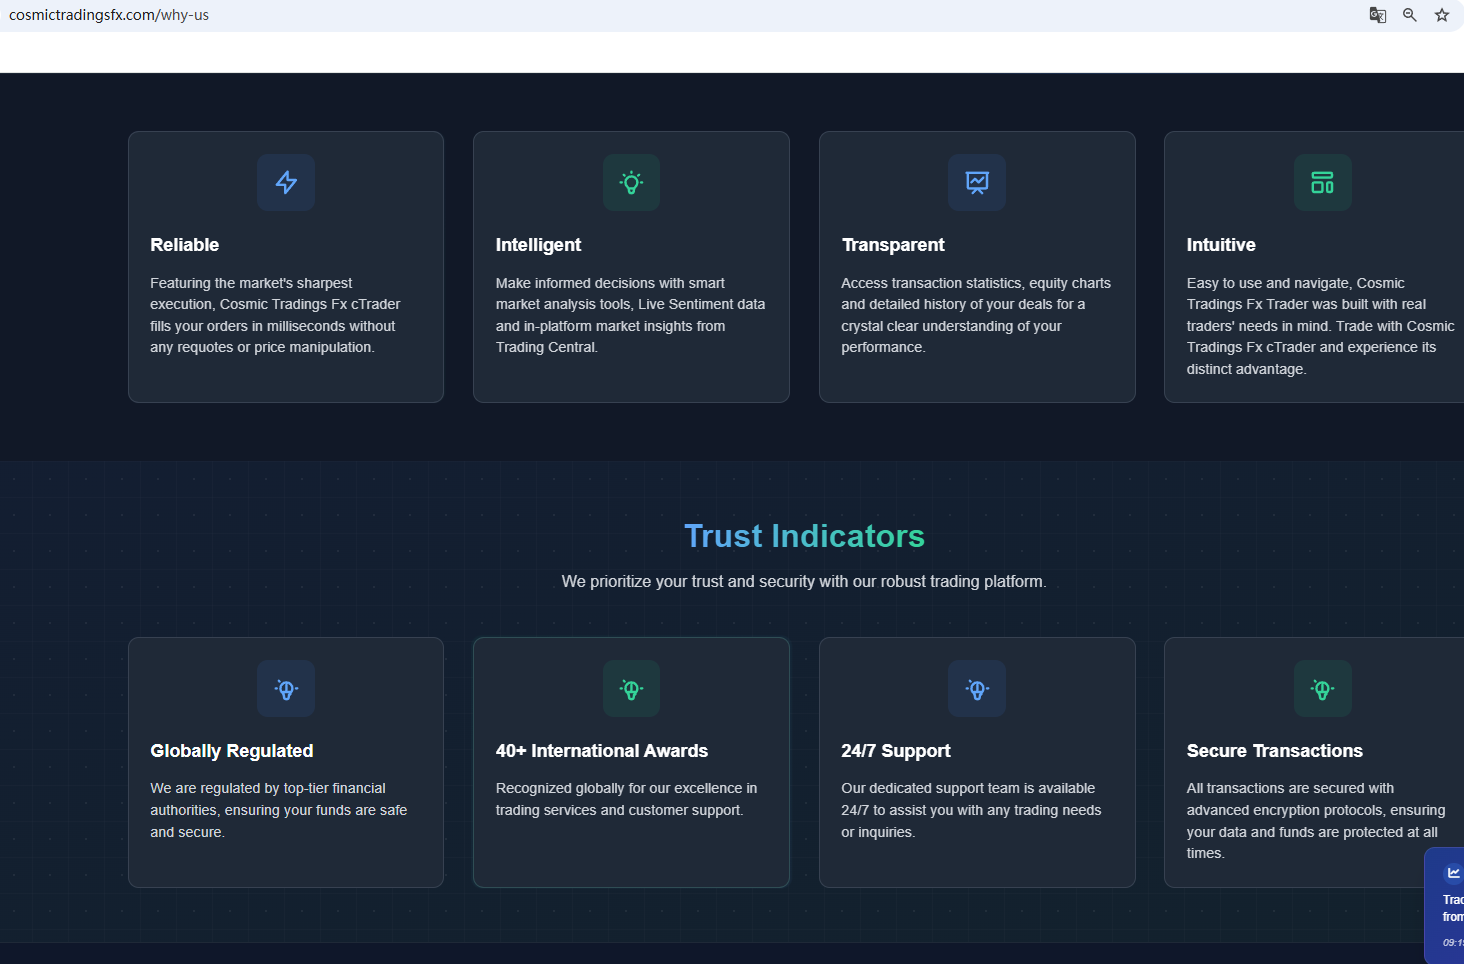Open the Google Translate page option
The image size is (1464, 964).
point(1377,15)
